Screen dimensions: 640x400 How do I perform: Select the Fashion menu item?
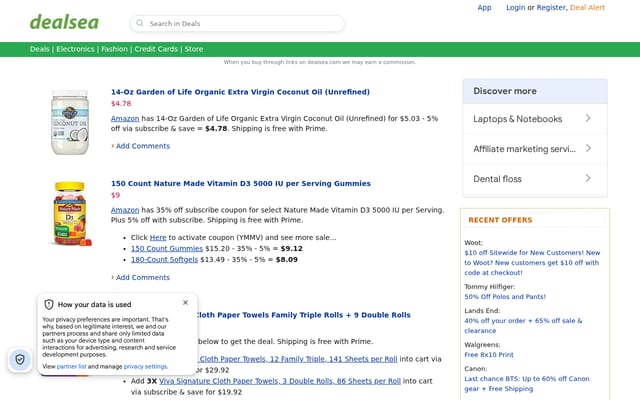pos(114,49)
